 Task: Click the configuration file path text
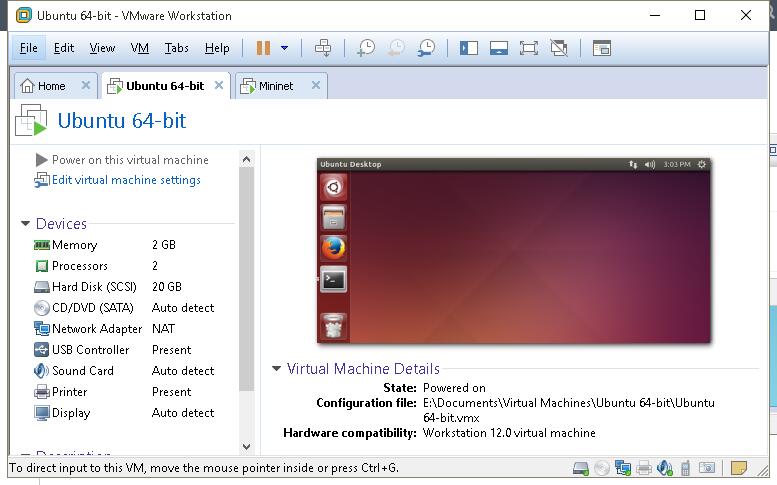[x=569, y=410]
